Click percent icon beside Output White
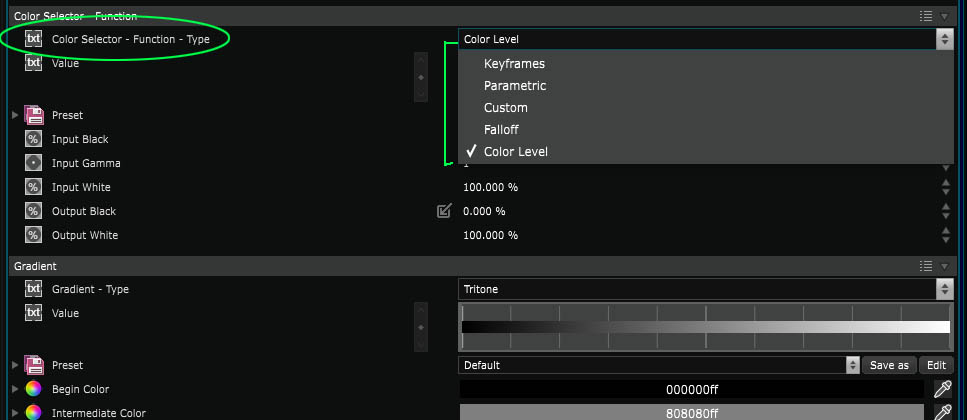 pos(33,235)
